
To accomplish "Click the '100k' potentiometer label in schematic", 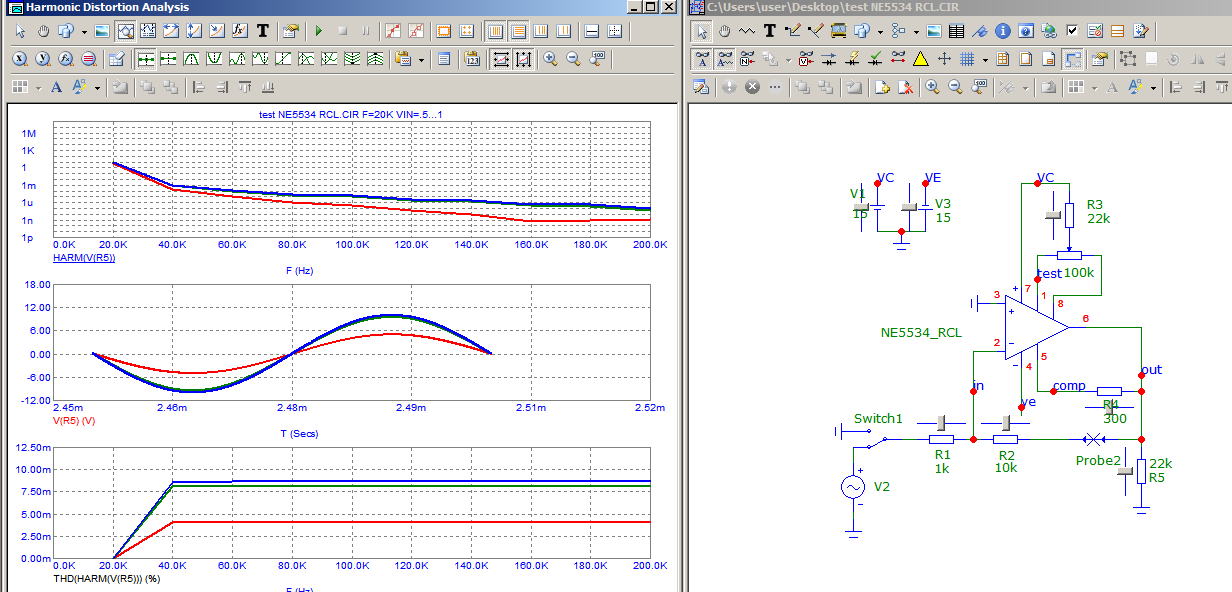I will pos(1079,273).
